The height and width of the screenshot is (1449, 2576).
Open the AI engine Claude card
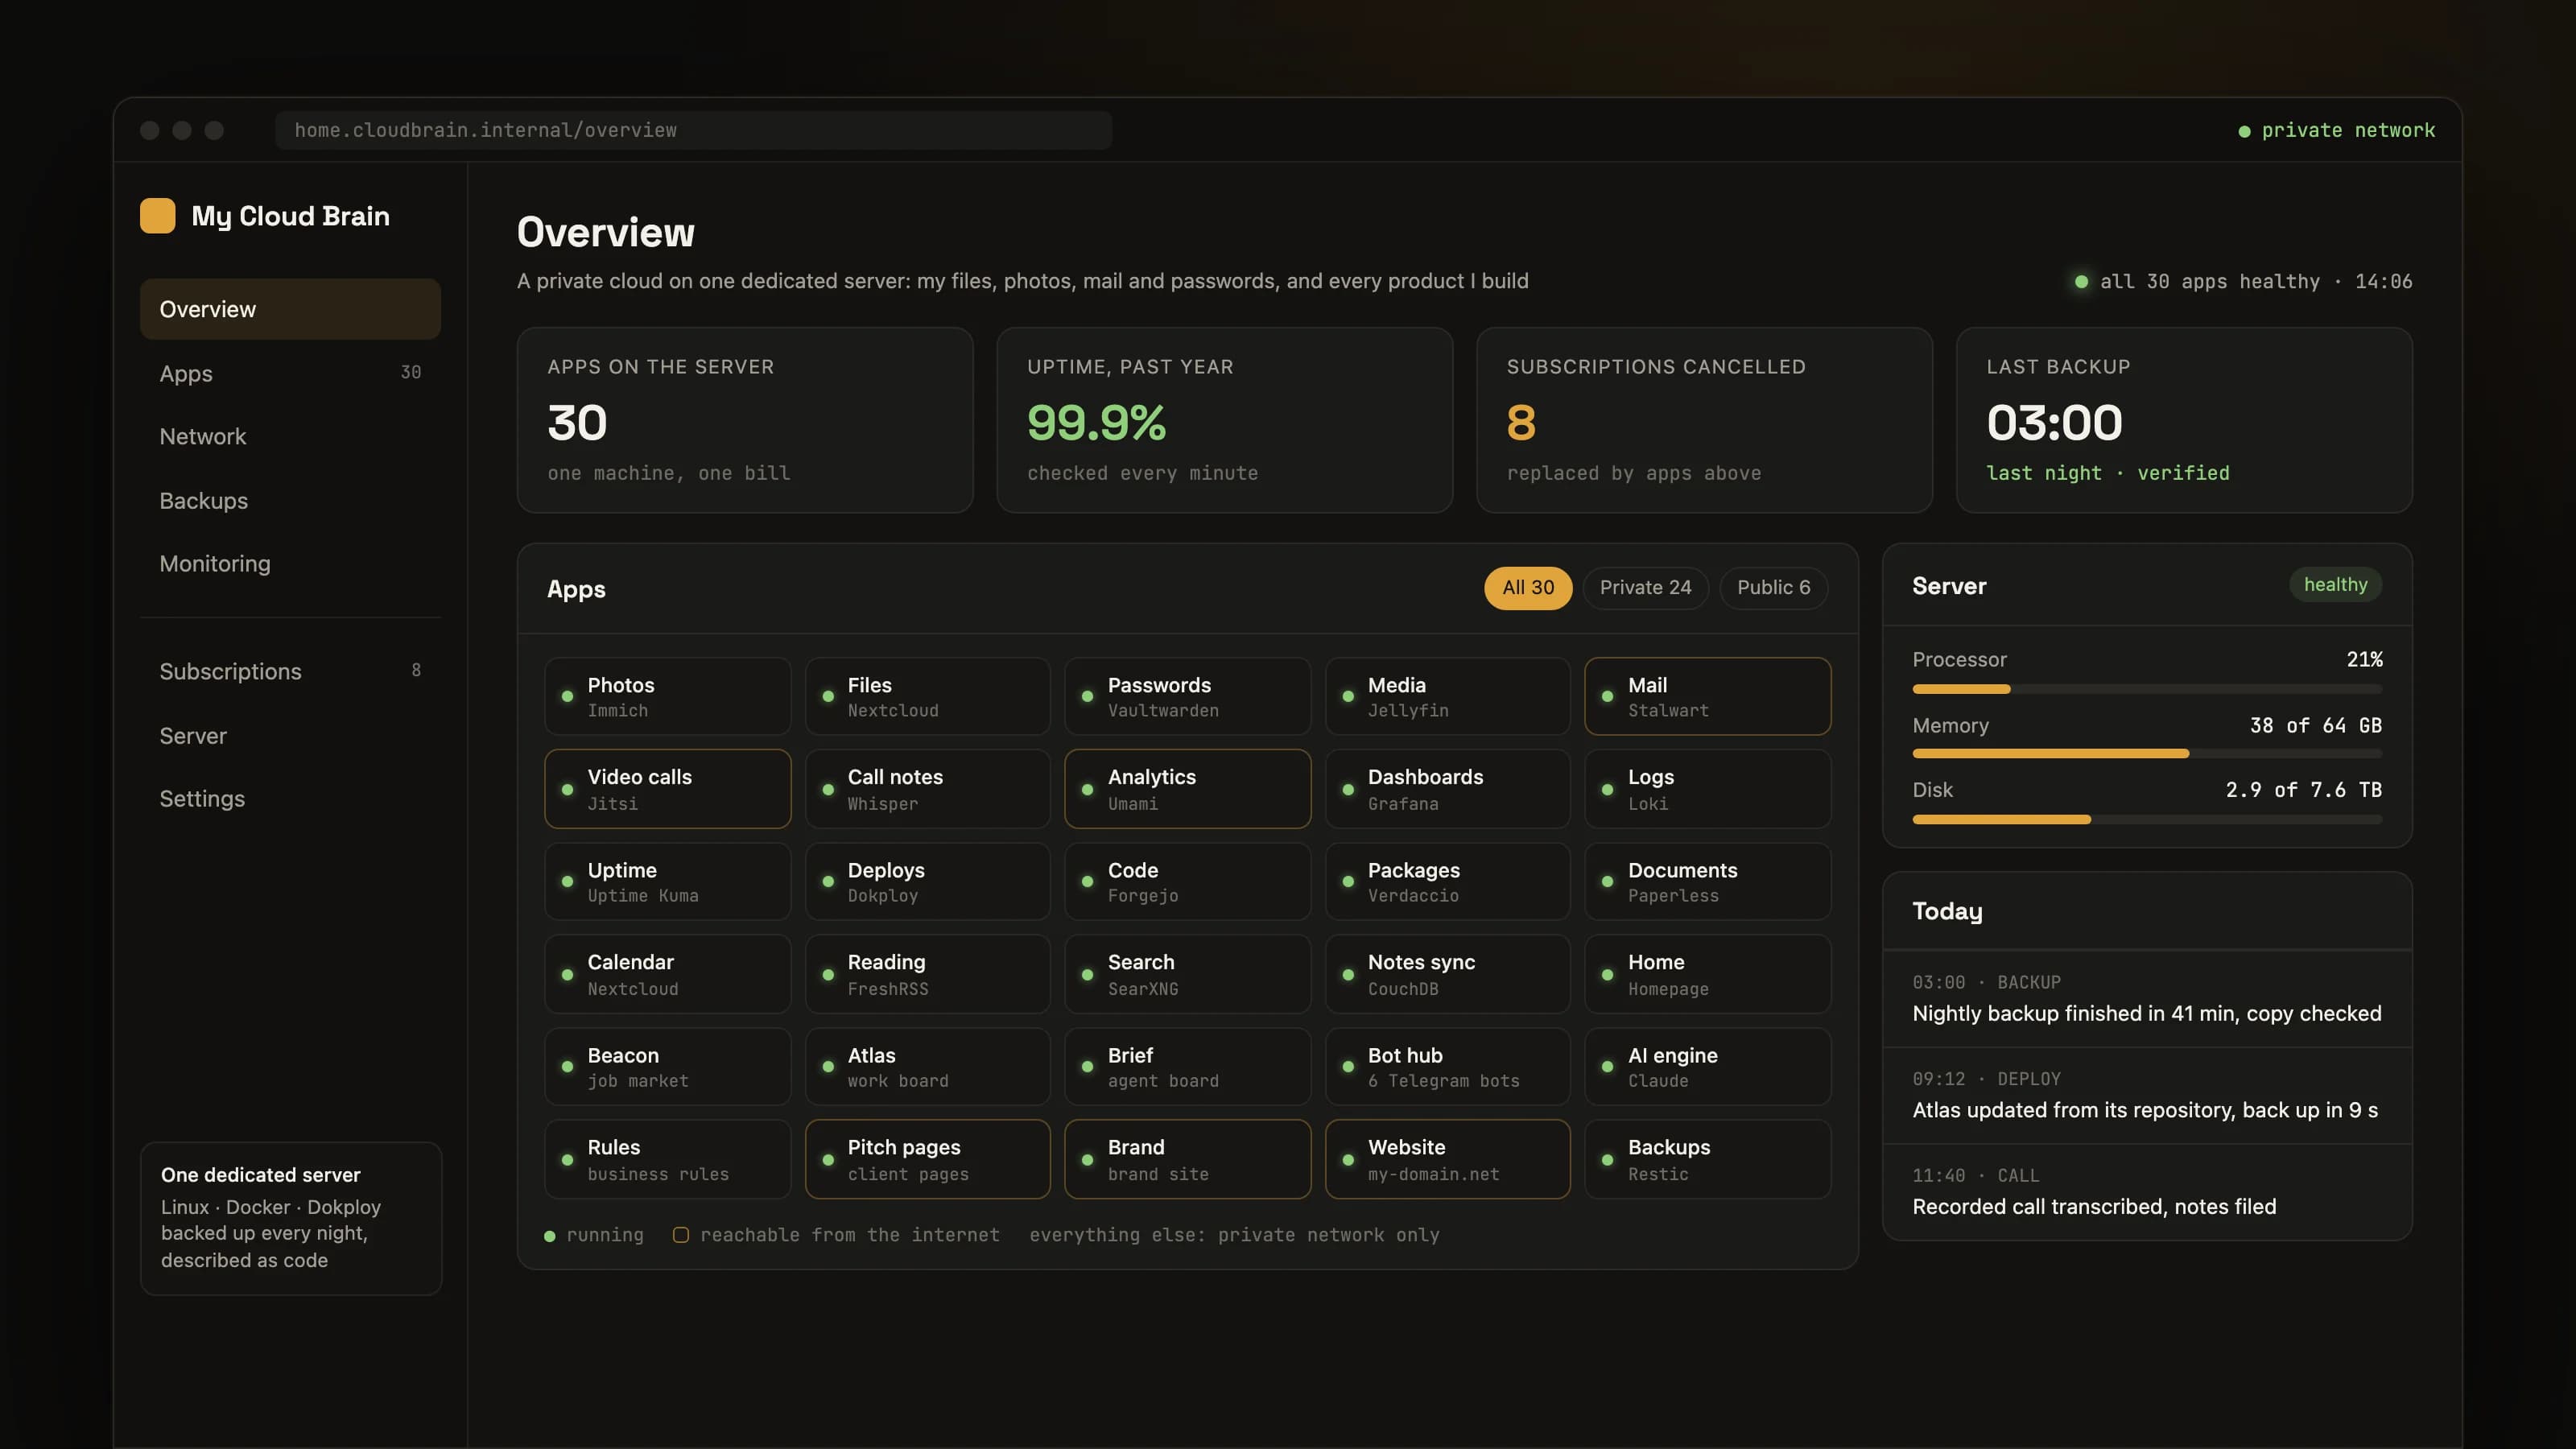click(x=1707, y=1066)
